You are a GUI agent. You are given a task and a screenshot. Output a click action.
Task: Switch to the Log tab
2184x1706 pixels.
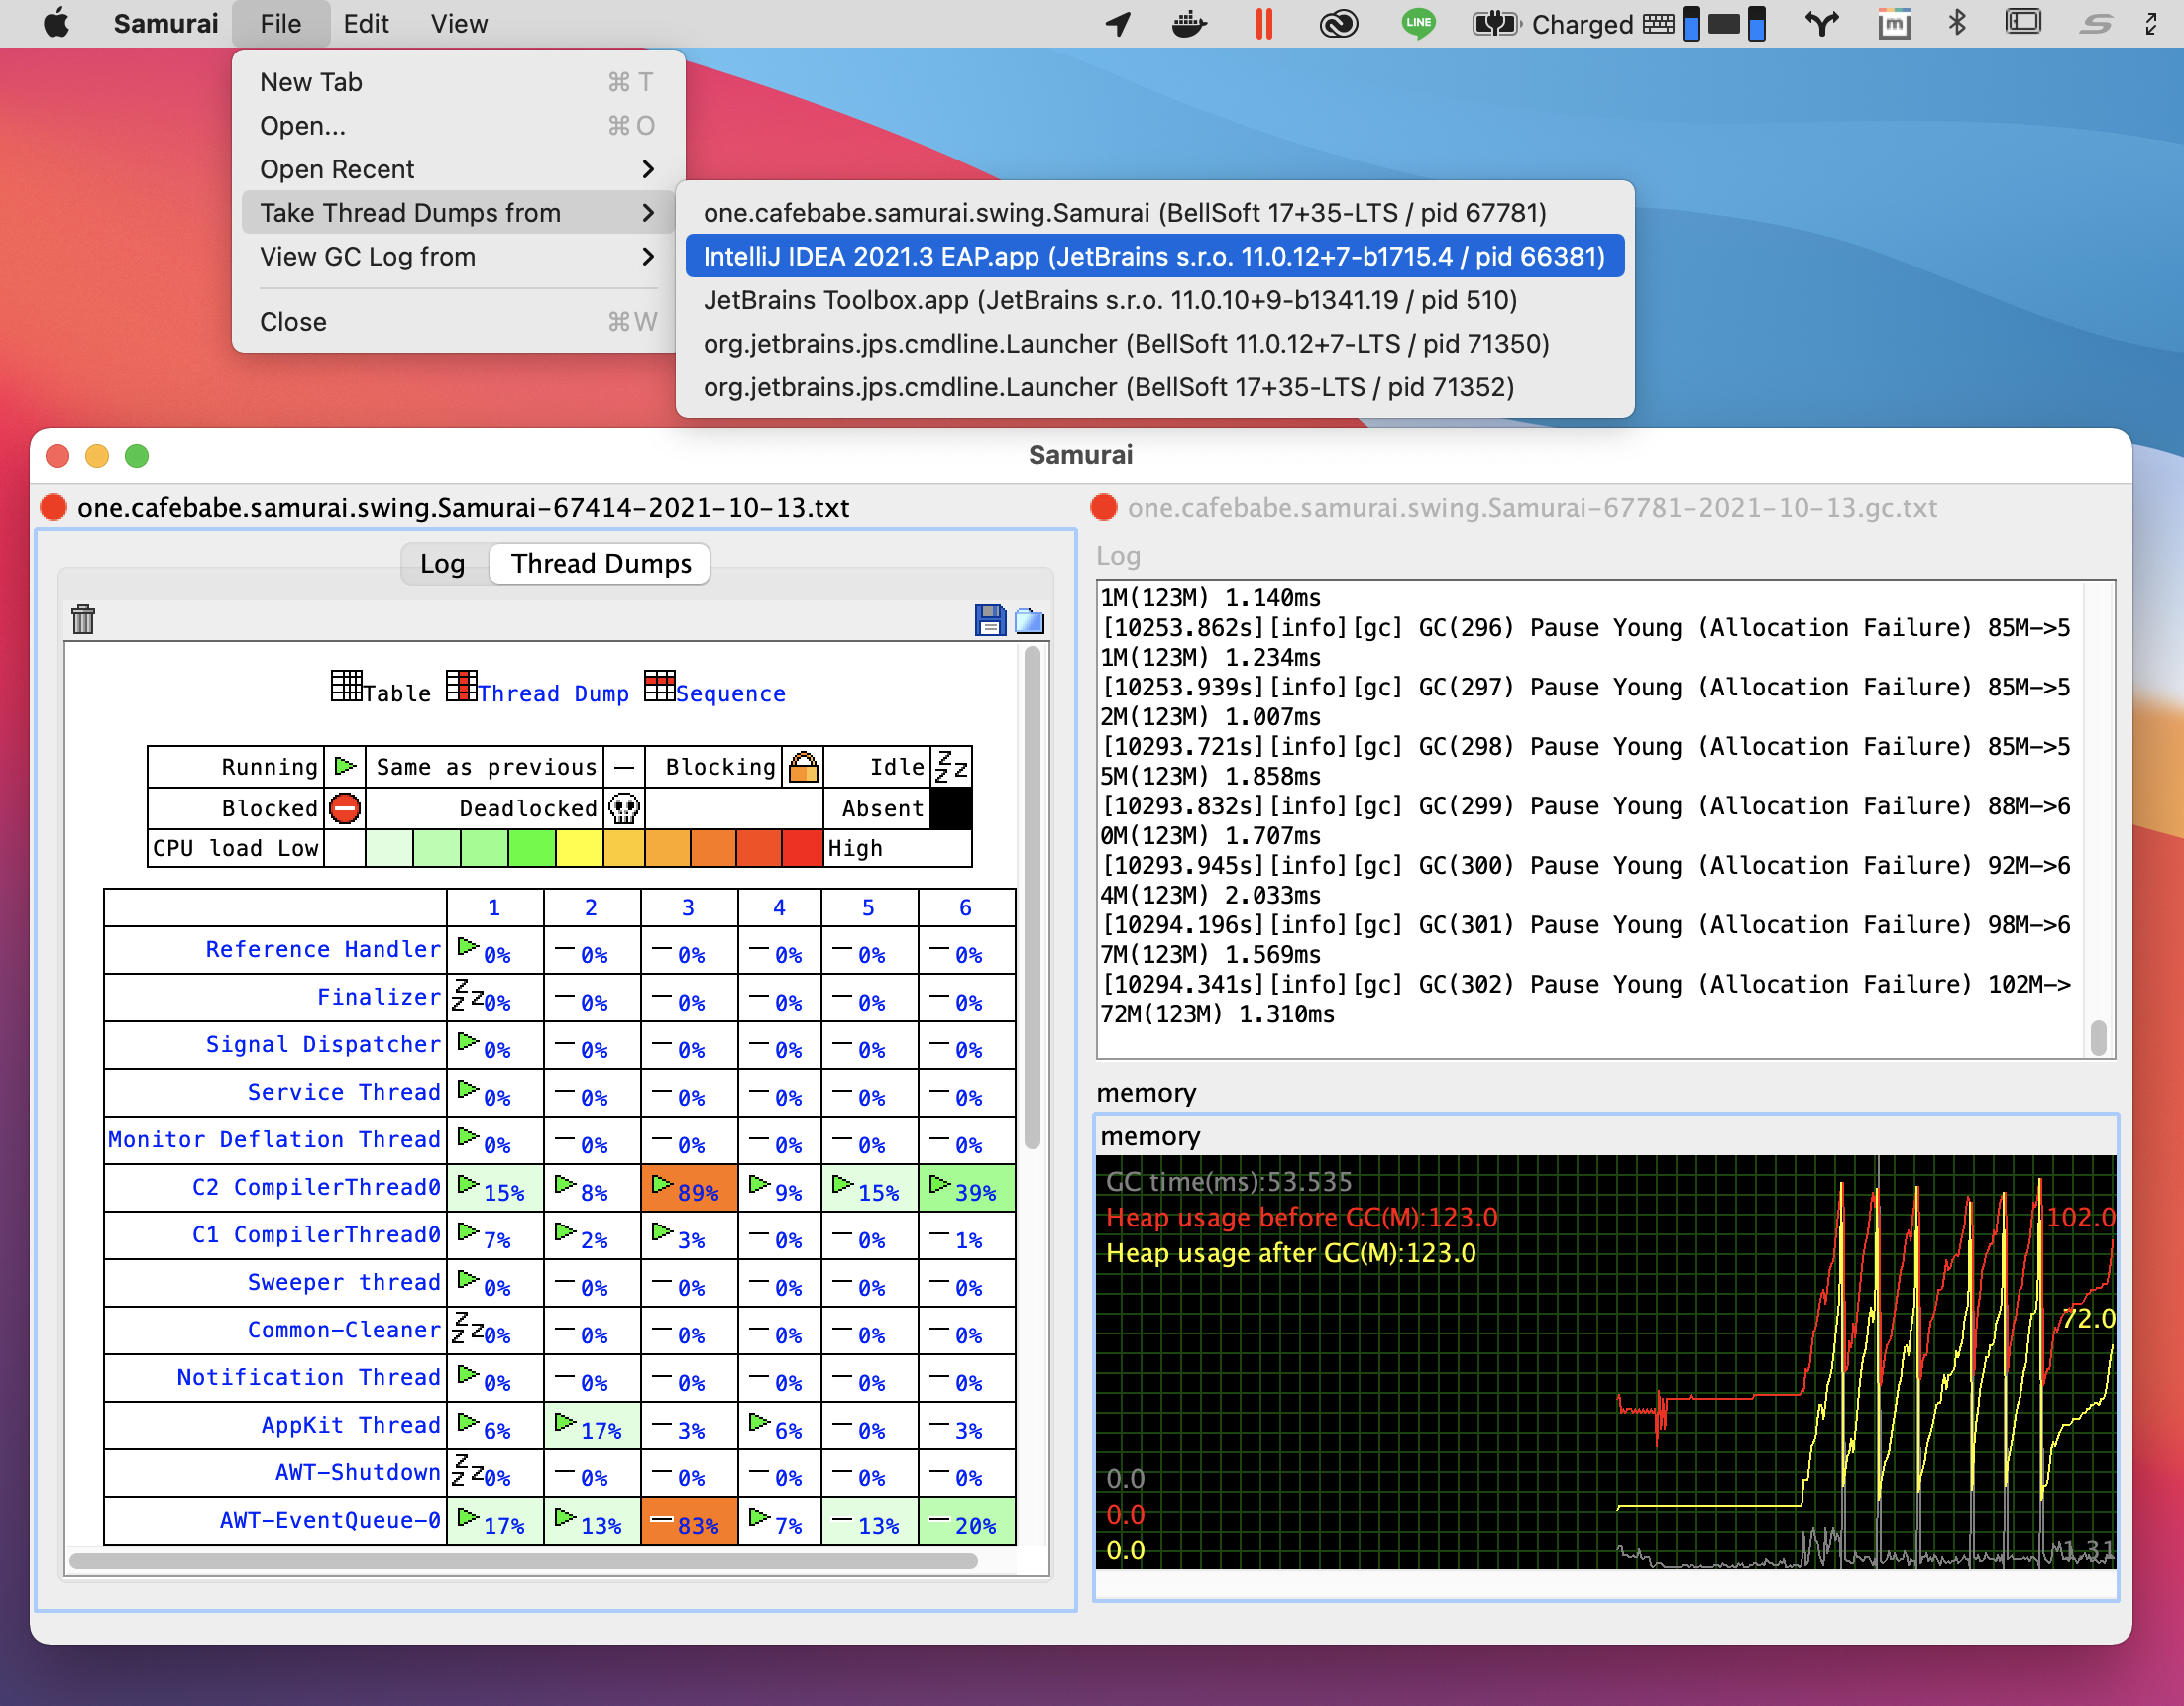coord(443,564)
